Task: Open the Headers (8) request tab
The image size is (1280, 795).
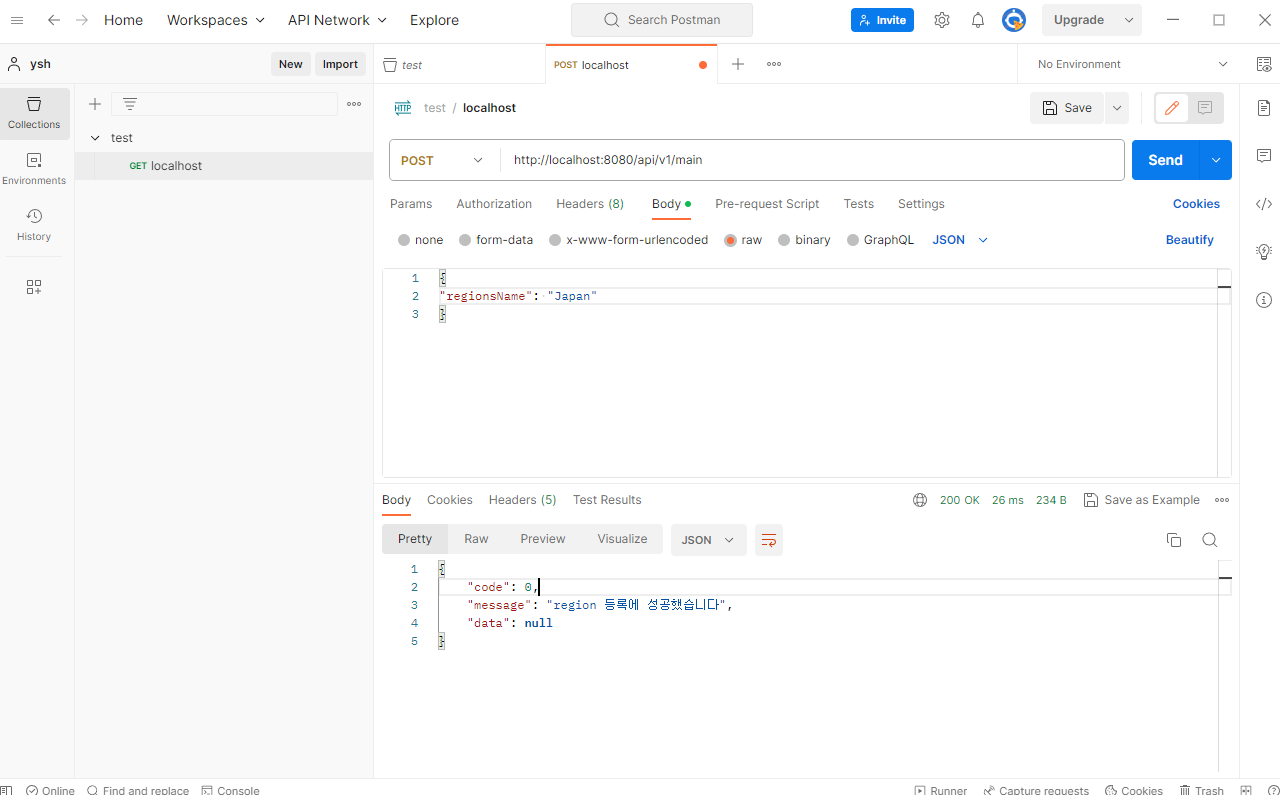Action: pos(590,204)
